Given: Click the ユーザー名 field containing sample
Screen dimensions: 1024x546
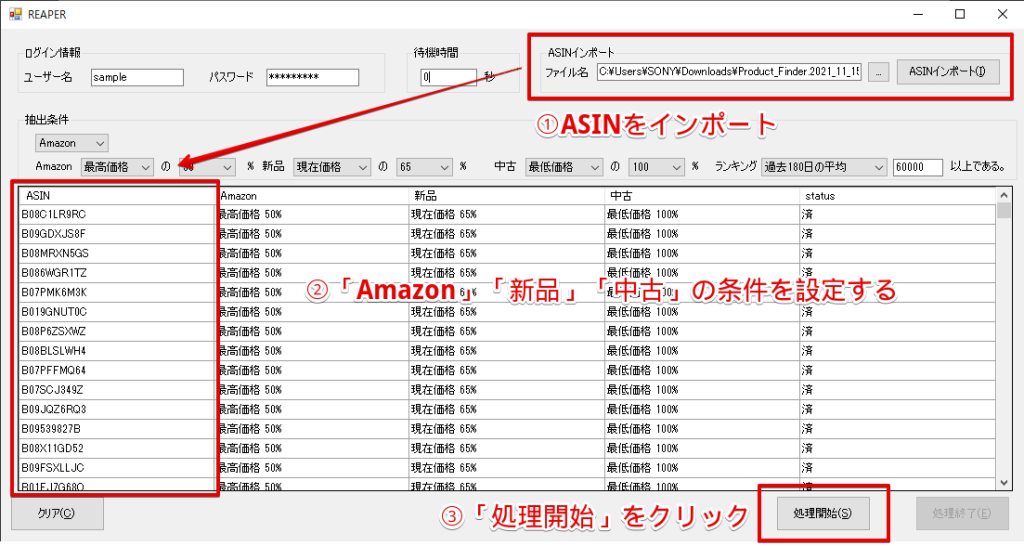Looking at the screenshot, I should (x=136, y=77).
